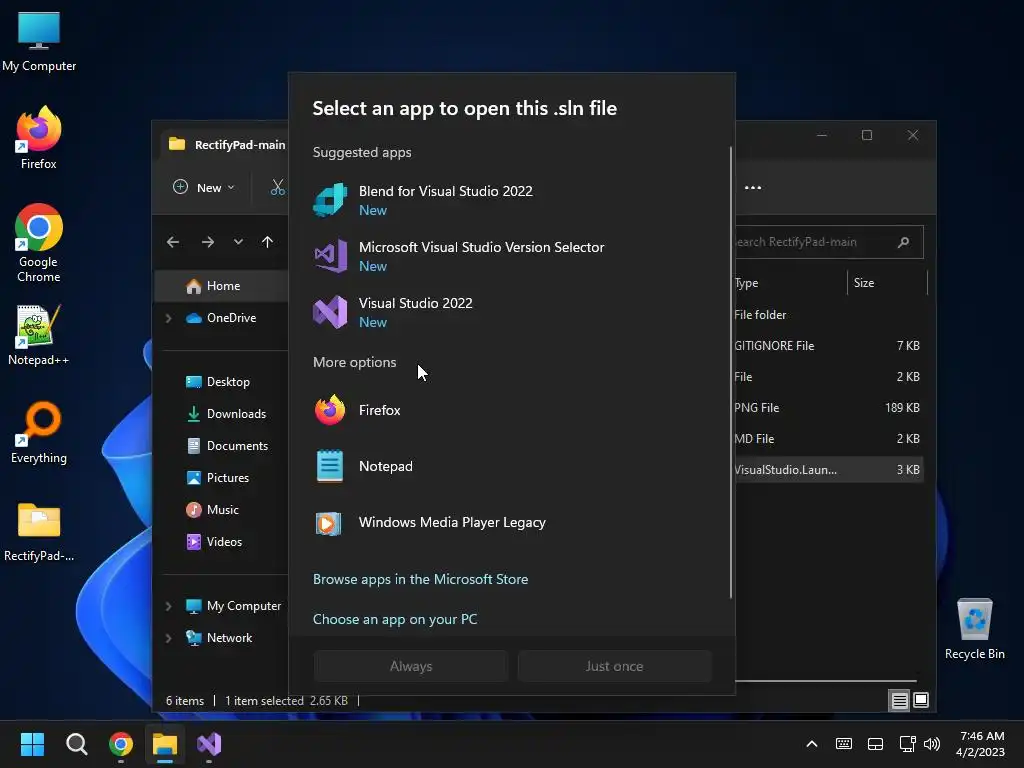1024x768 pixels.
Task: Open volume control in system tray
Action: [932, 744]
